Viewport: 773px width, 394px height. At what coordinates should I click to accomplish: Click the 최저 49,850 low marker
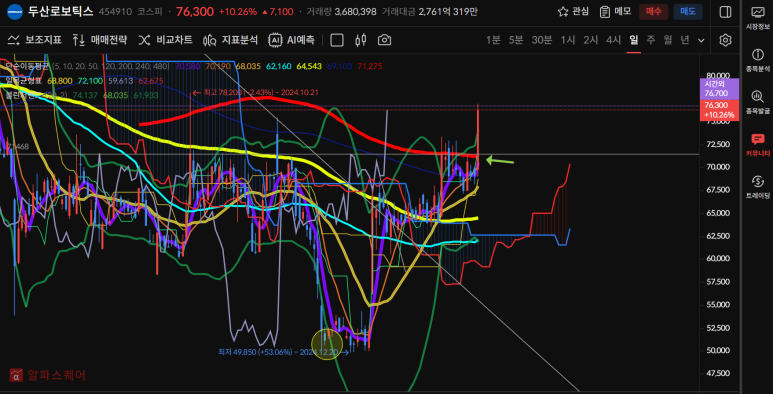(283, 352)
